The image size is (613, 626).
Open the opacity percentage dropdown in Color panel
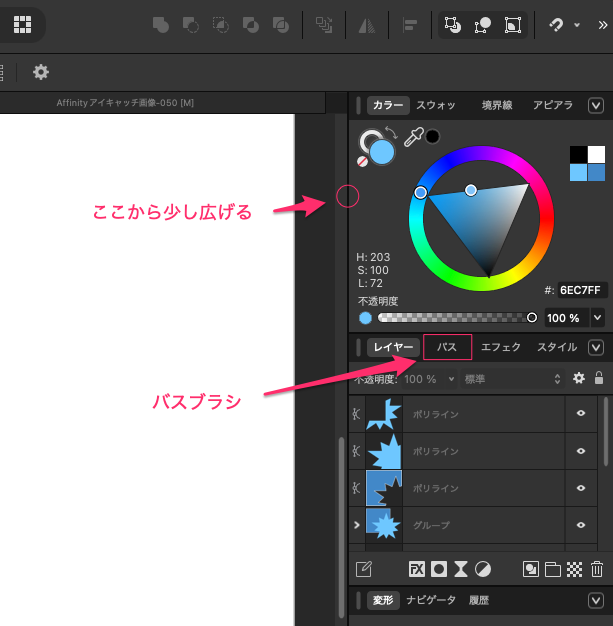[x=598, y=317]
